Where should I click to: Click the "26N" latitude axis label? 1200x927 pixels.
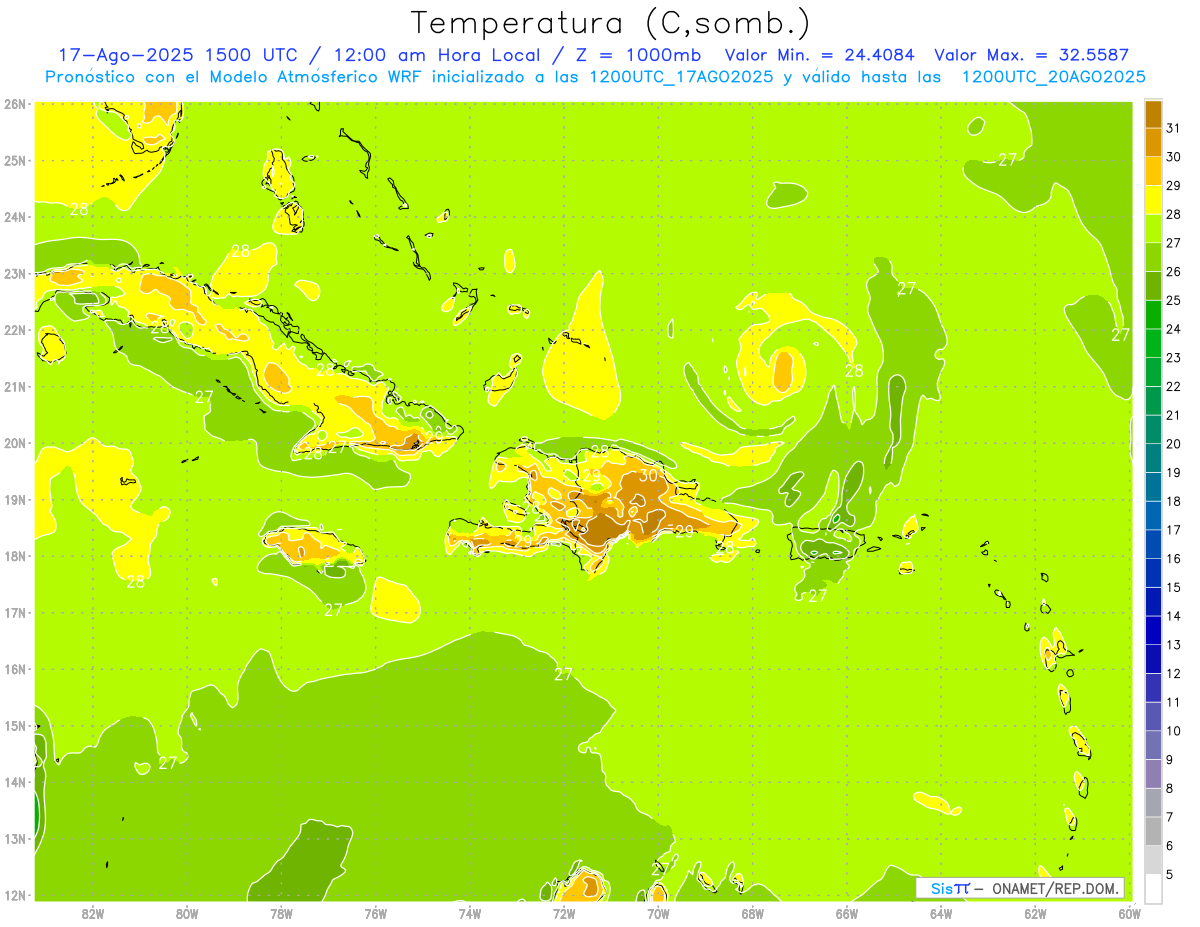[x=15, y=104]
